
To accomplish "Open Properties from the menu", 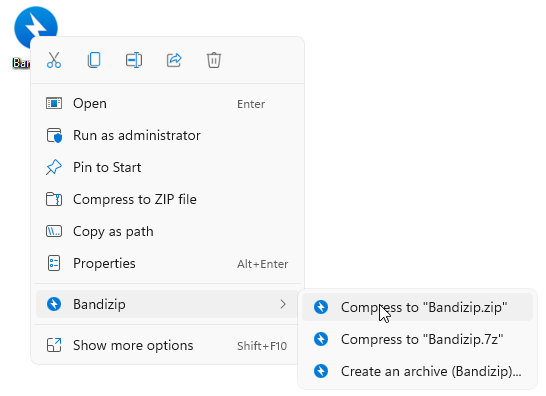I will (167, 263).
